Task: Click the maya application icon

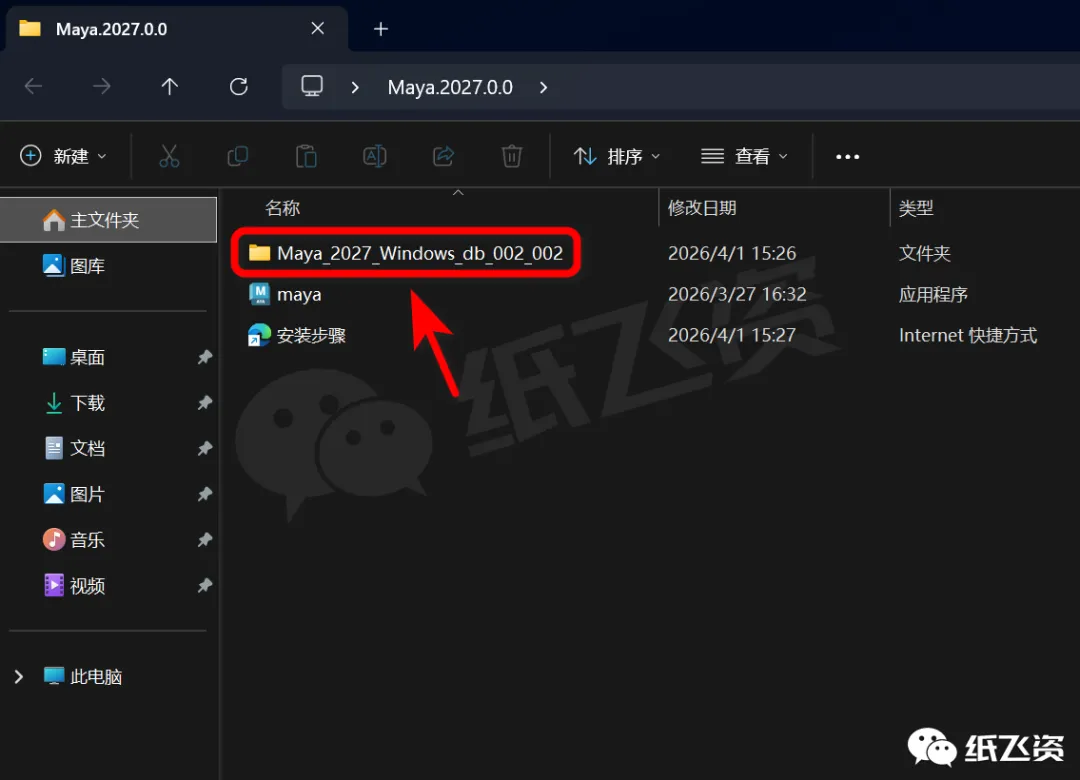Action: 259,294
